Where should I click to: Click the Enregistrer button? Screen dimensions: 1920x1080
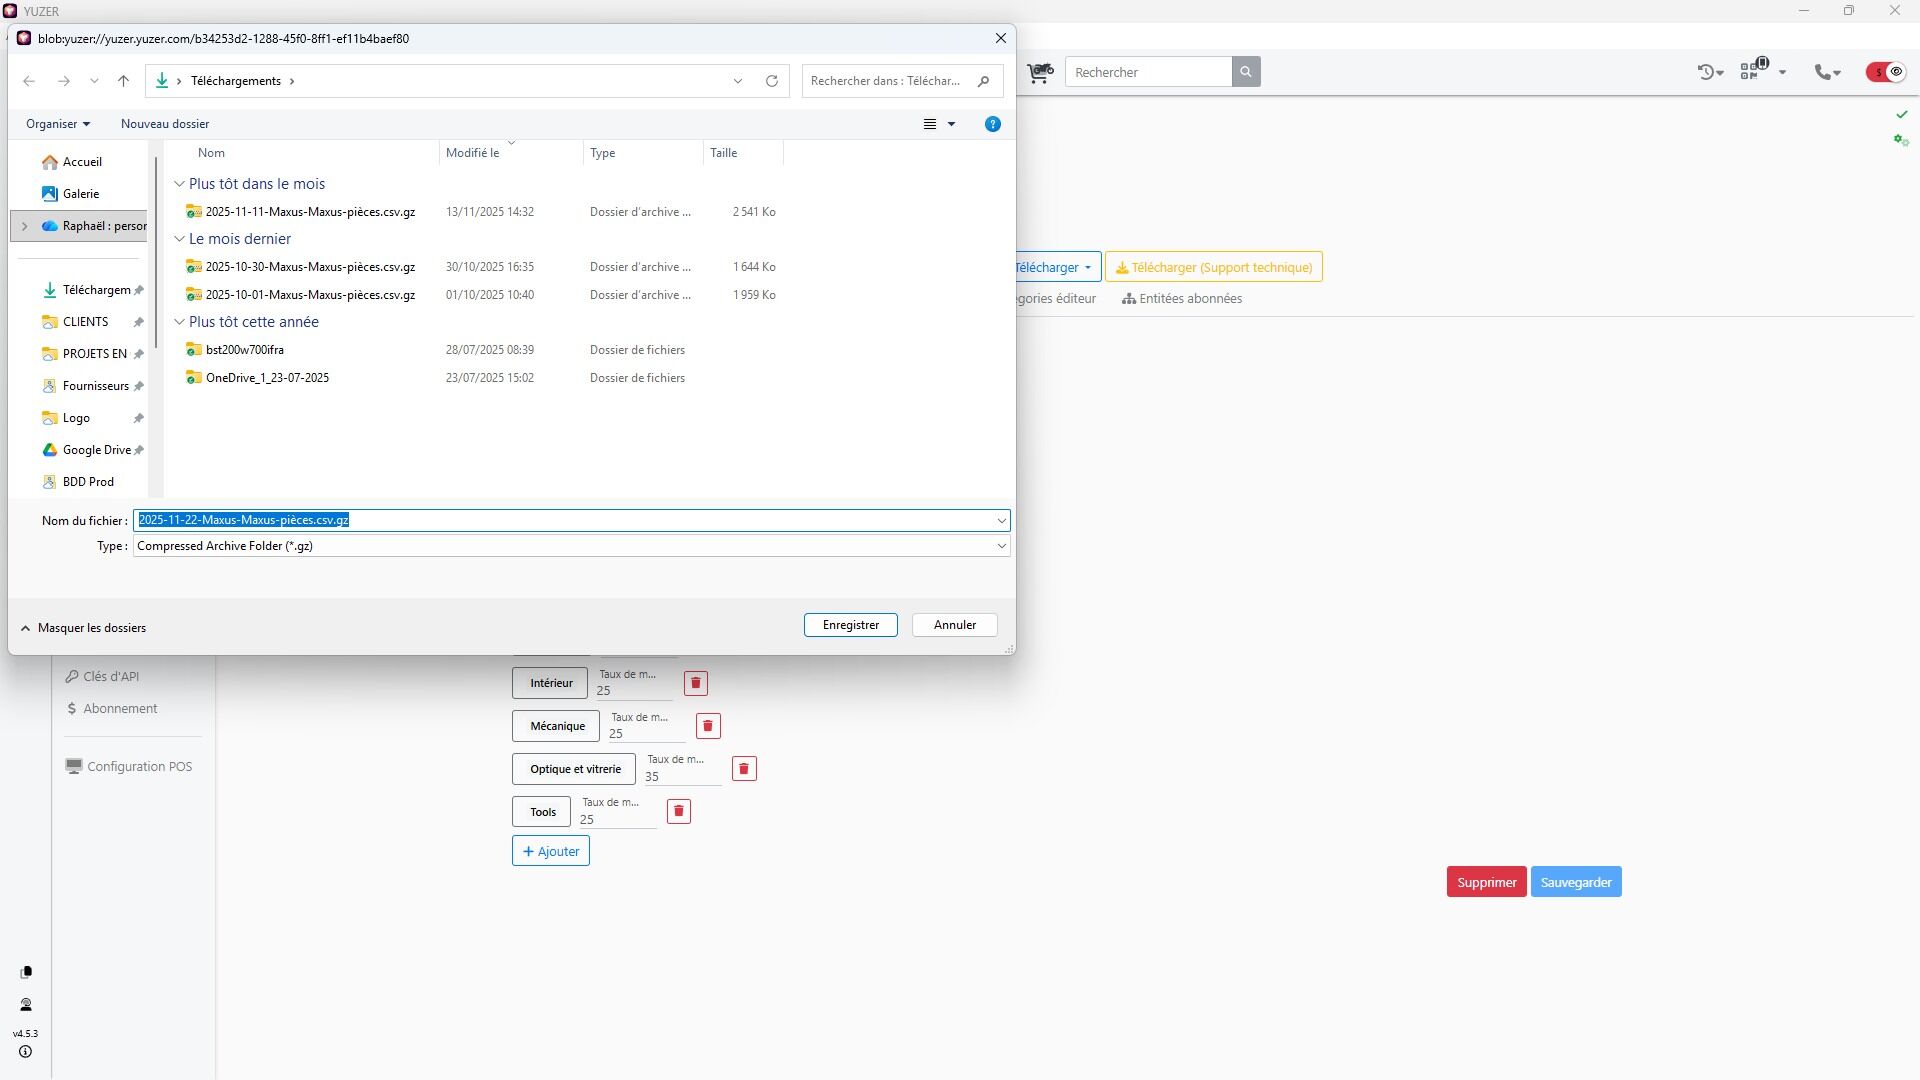point(850,625)
